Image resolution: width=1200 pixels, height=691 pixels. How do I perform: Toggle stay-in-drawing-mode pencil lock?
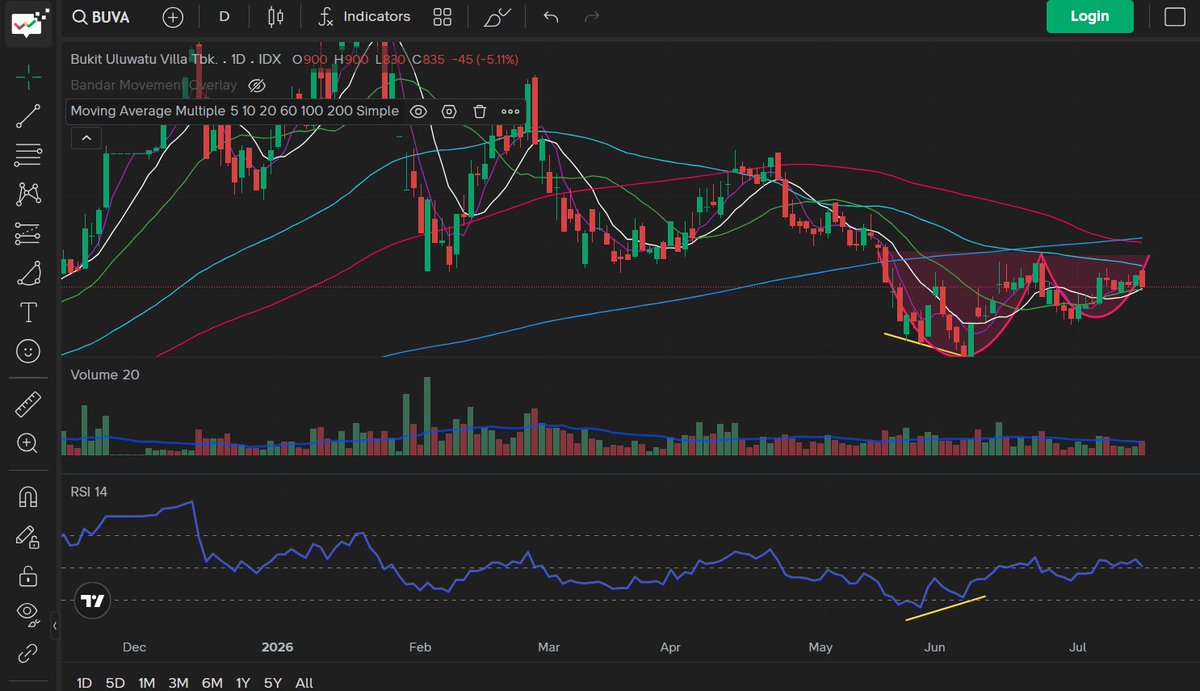[x=28, y=537]
